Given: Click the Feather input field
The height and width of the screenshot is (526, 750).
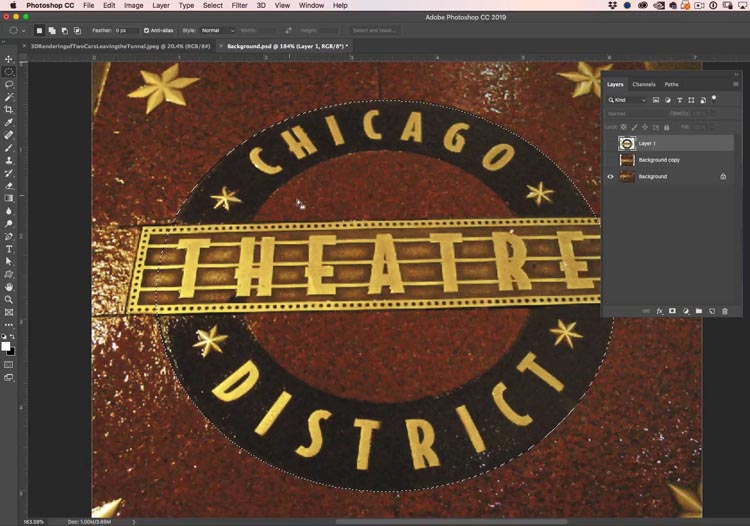Looking at the screenshot, I should pyautogui.click(x=127, y=31).
